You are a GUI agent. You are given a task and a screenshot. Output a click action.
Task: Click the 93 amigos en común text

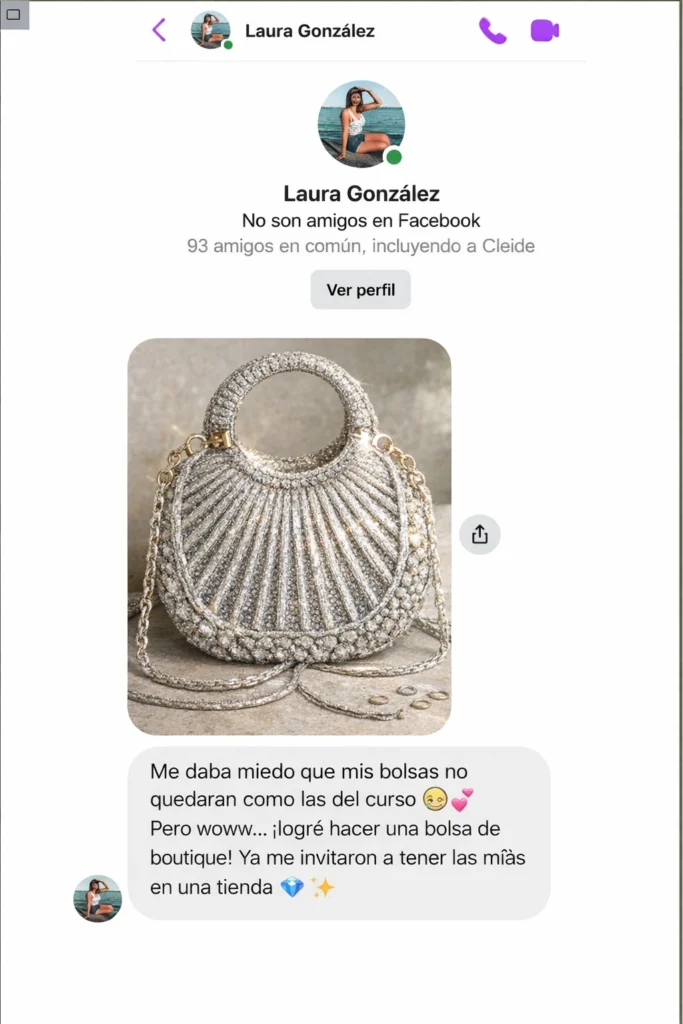tap(360, 246)
